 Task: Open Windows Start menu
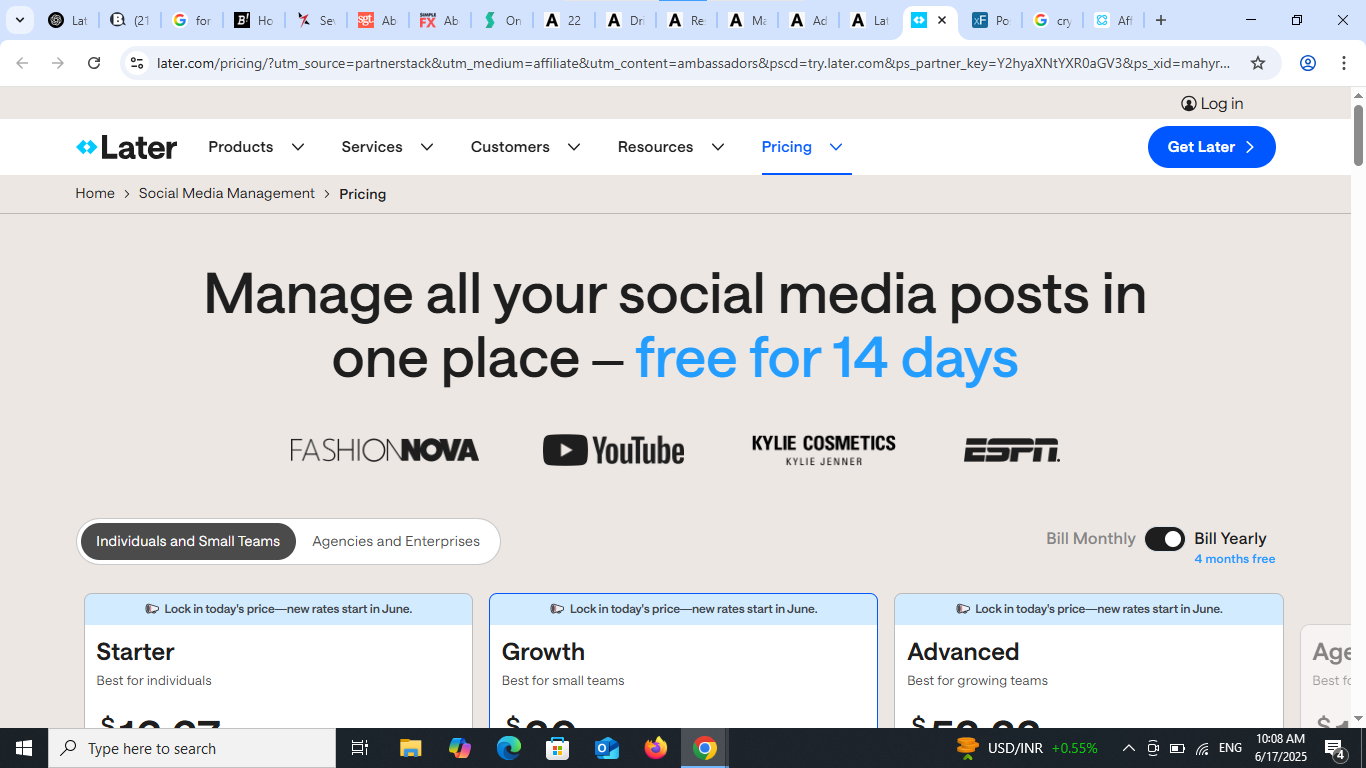click(x=24, y=748)
